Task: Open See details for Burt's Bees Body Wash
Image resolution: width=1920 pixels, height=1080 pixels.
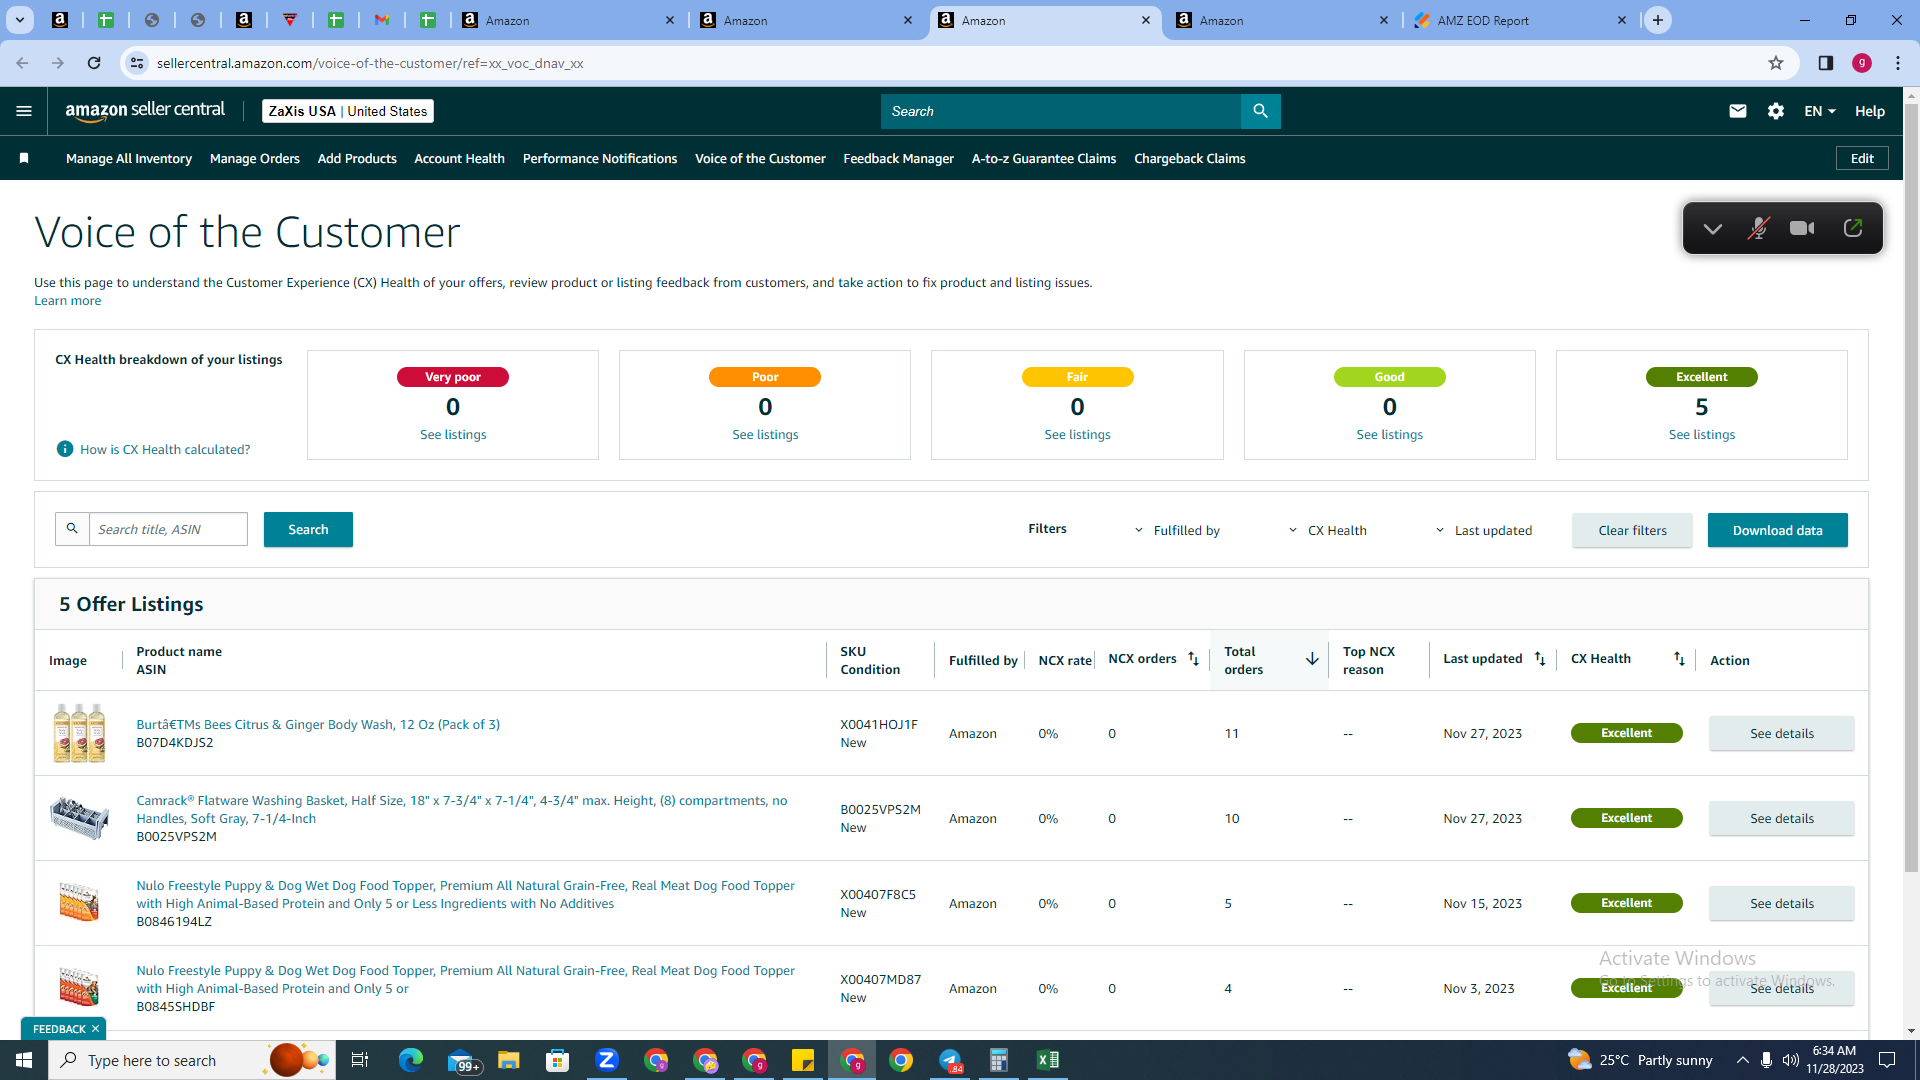Action: (1781, 733)
